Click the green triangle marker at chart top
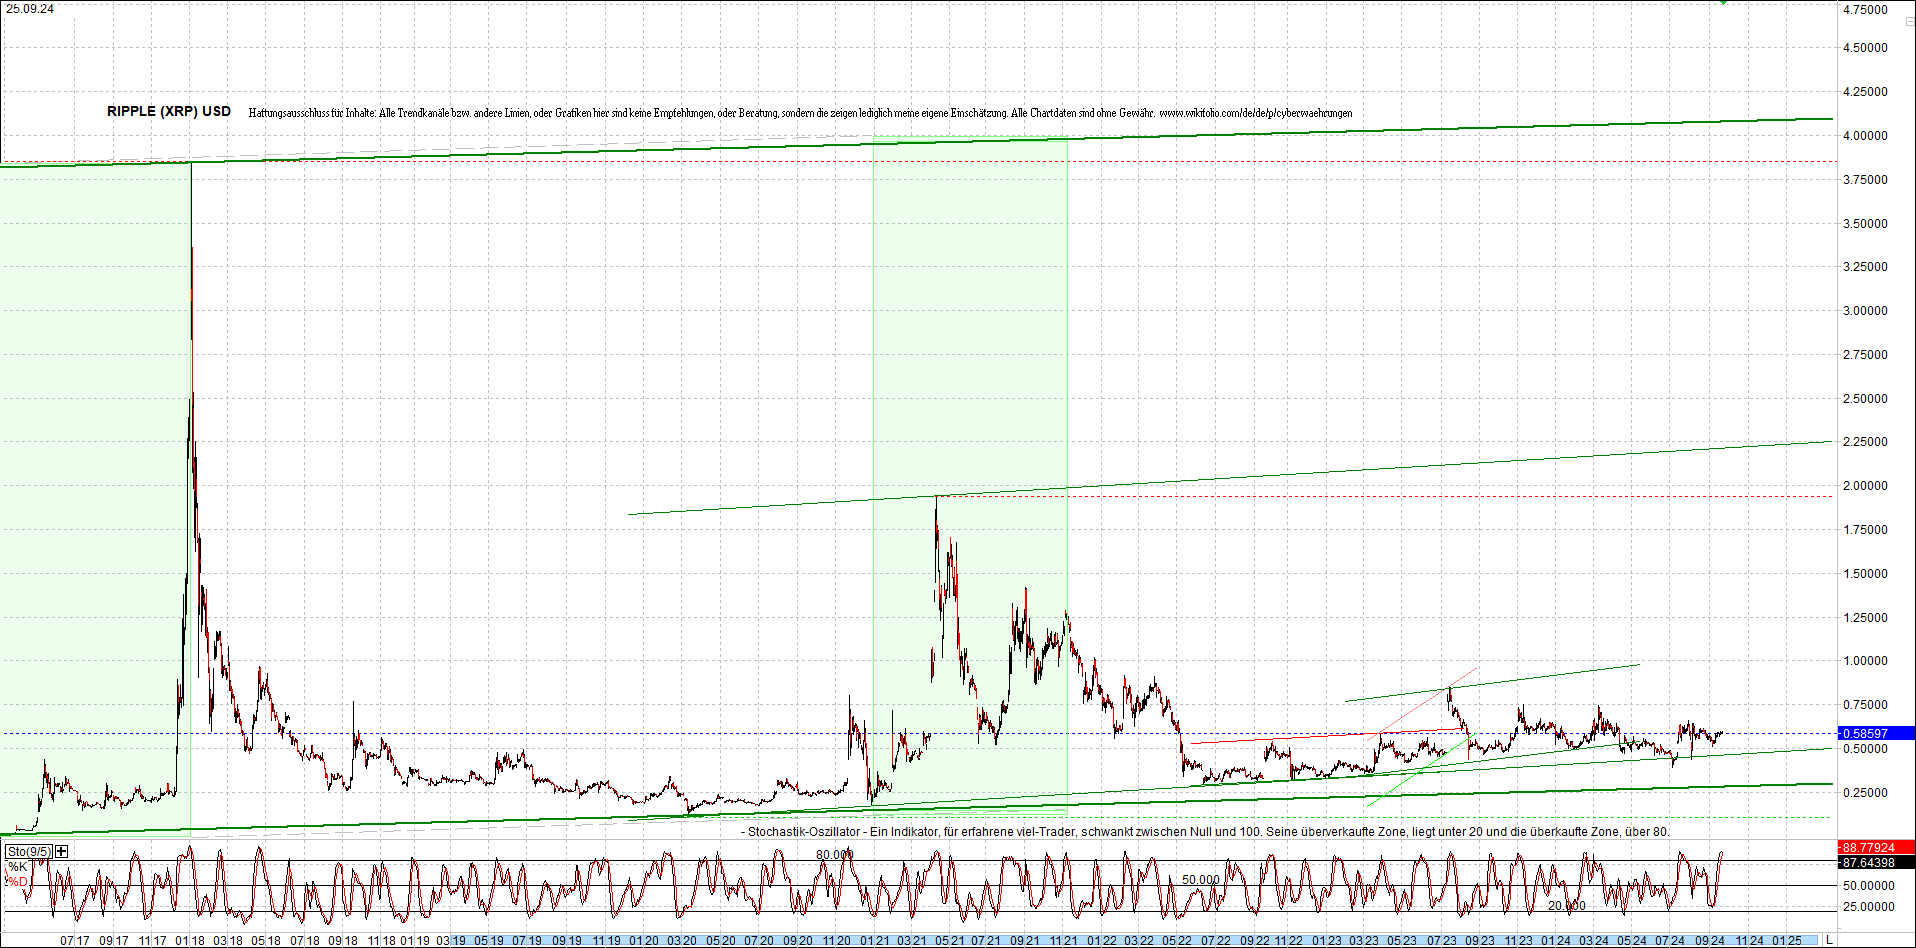The height and width of the screenshot is (948, 1916). point(1723,3)
